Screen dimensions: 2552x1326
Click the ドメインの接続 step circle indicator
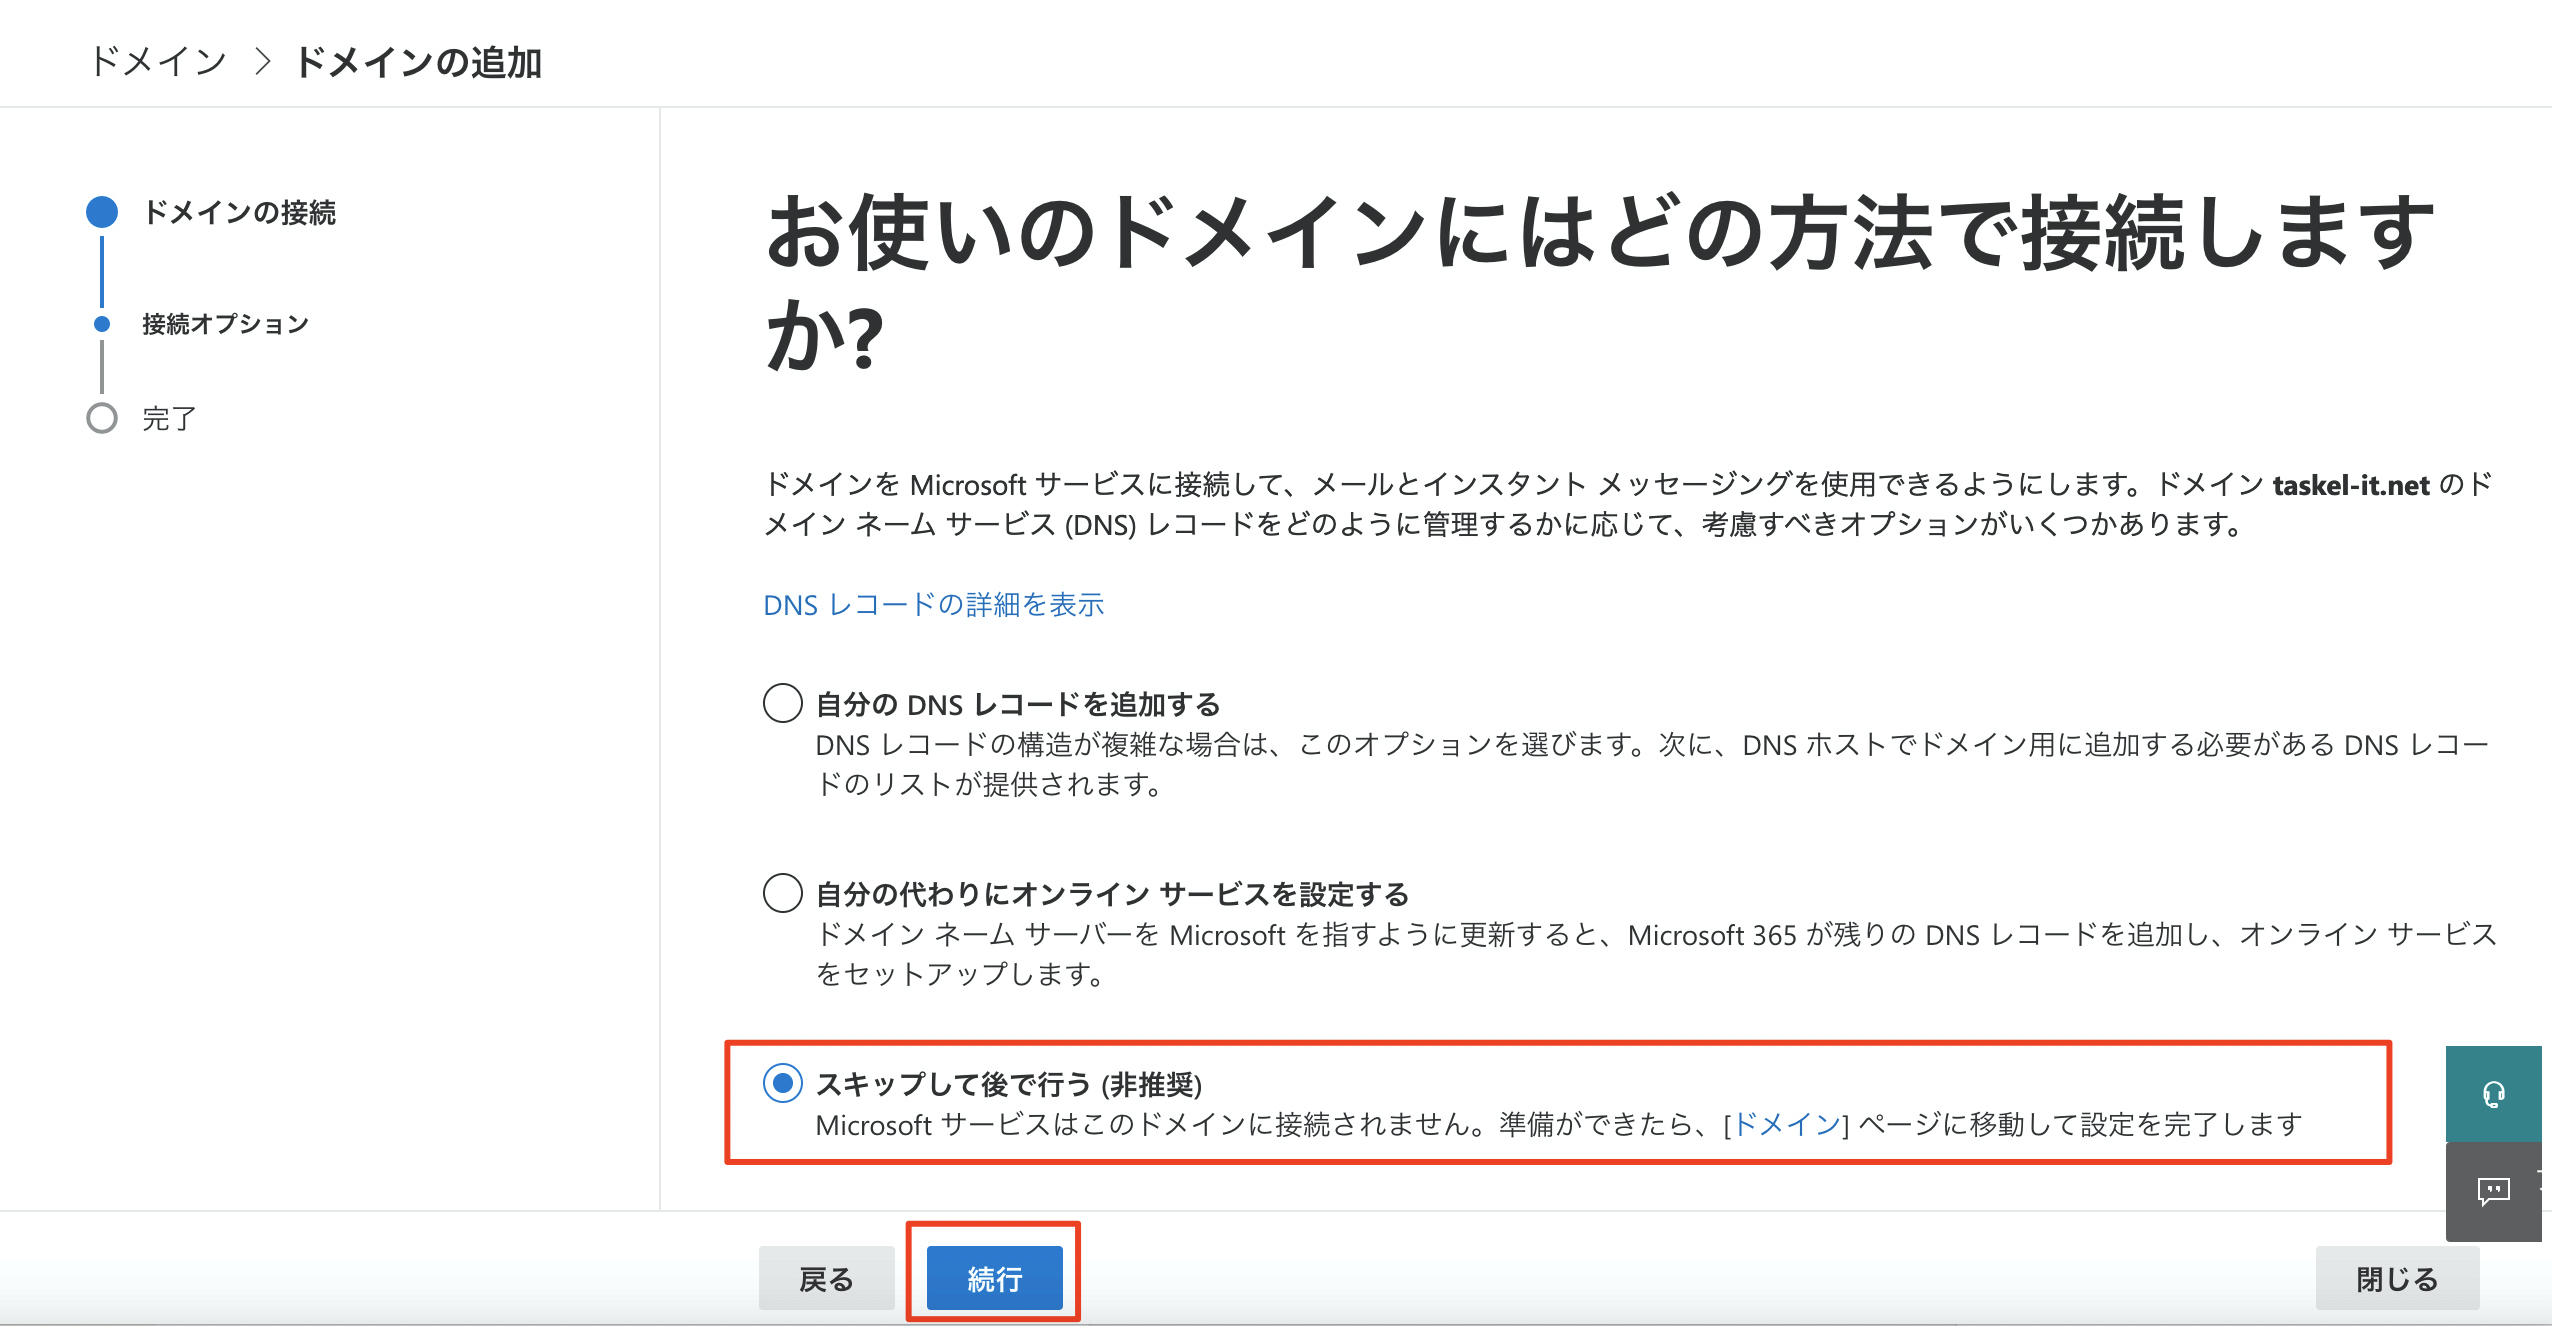pos(102,212)
